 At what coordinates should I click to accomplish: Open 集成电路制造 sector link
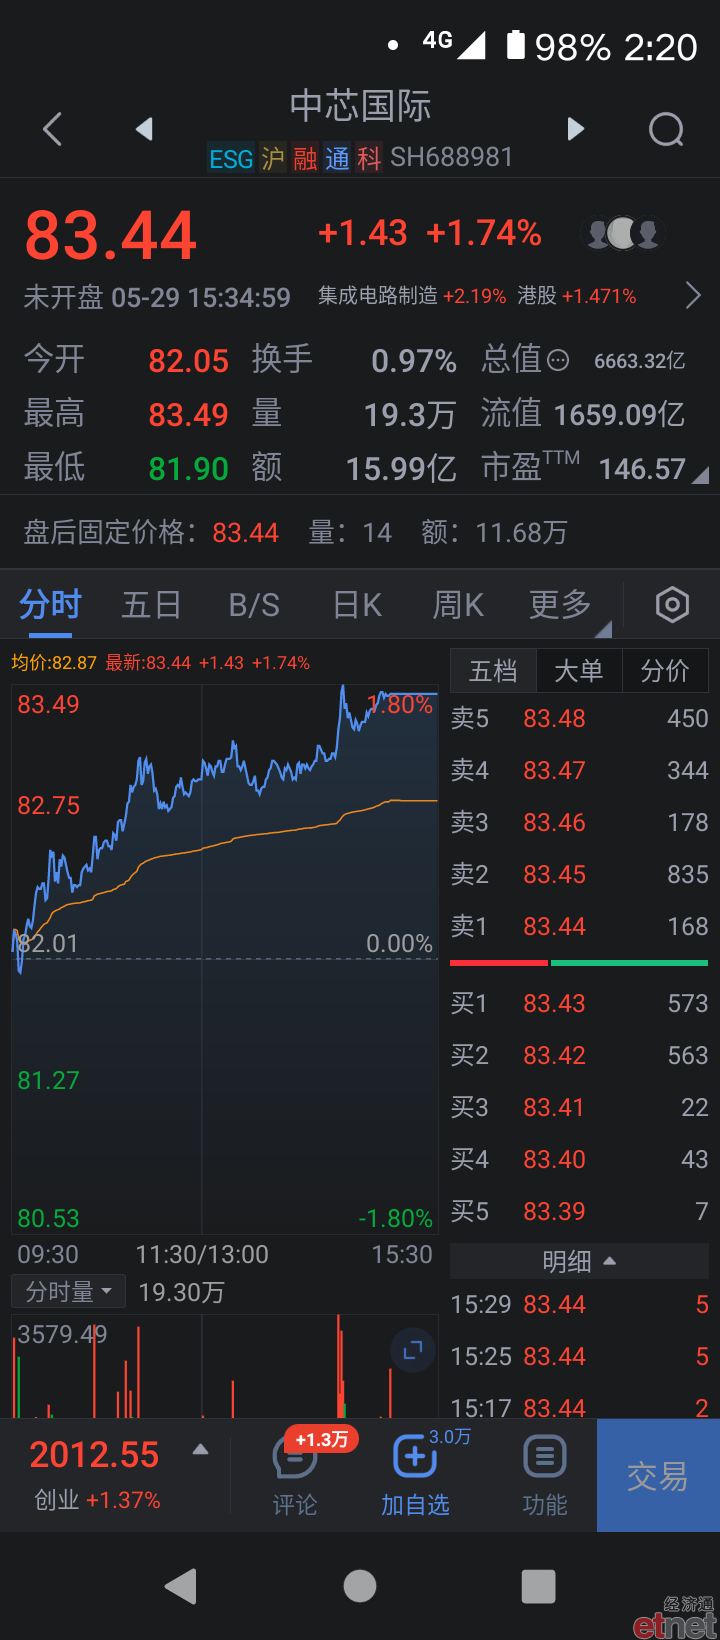tap(412, 296)
